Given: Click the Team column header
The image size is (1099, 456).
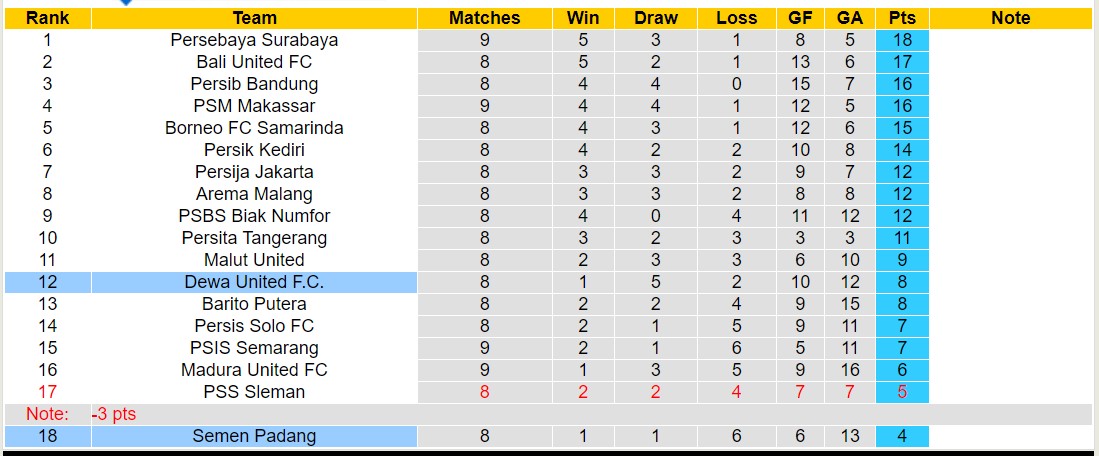Looking at the screenshot, I should click(254, 18).
